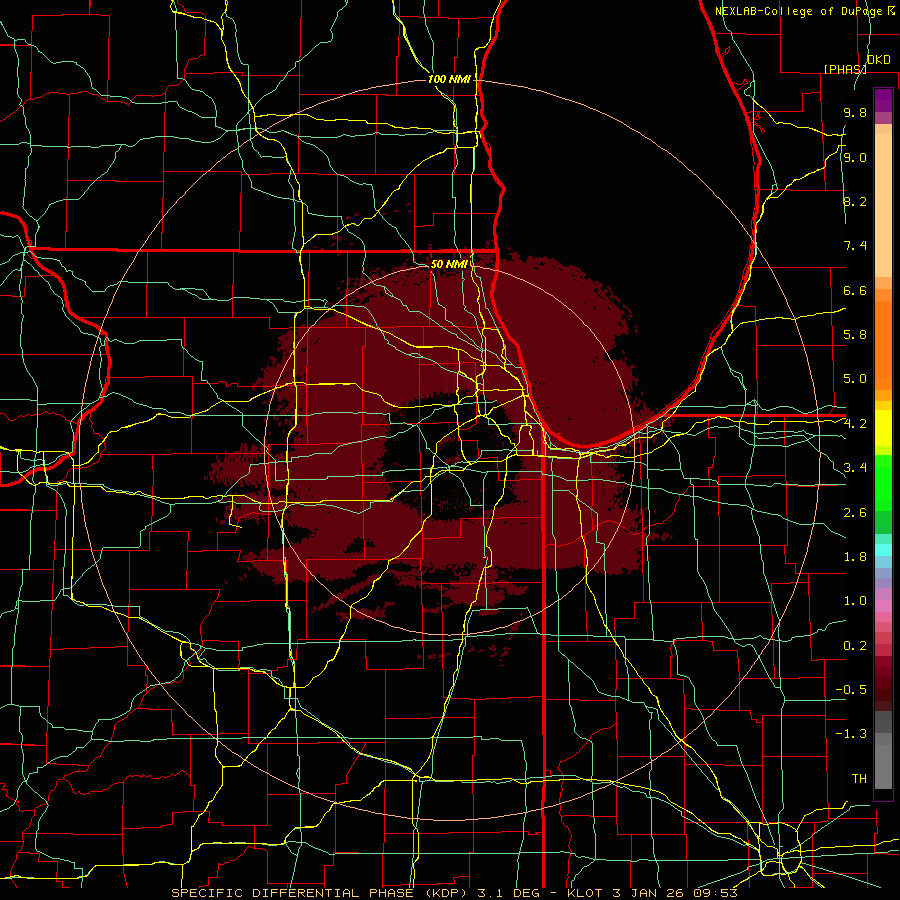900x900 pixels.
Task: Click the 100 NMI range ring label
Action: [449, 79]
